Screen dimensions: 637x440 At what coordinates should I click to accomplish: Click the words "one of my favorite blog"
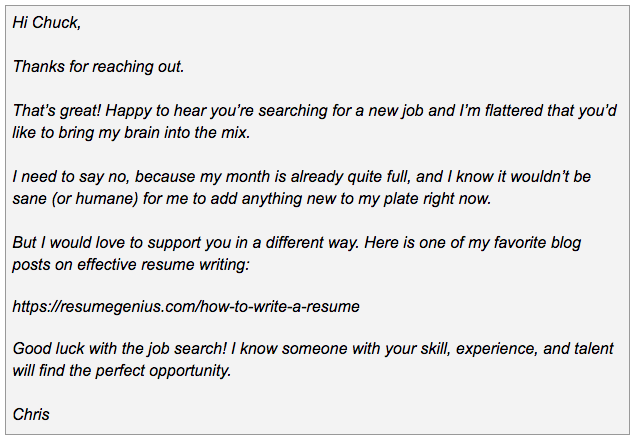tap(496, 243)
